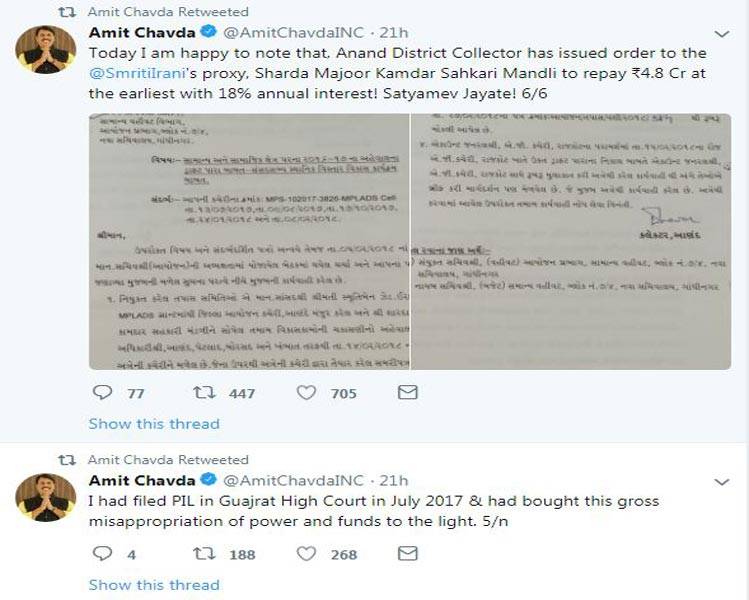Like the tweet with 705 likes
Screen dimensions: 749x600
[x=307, y=393]
